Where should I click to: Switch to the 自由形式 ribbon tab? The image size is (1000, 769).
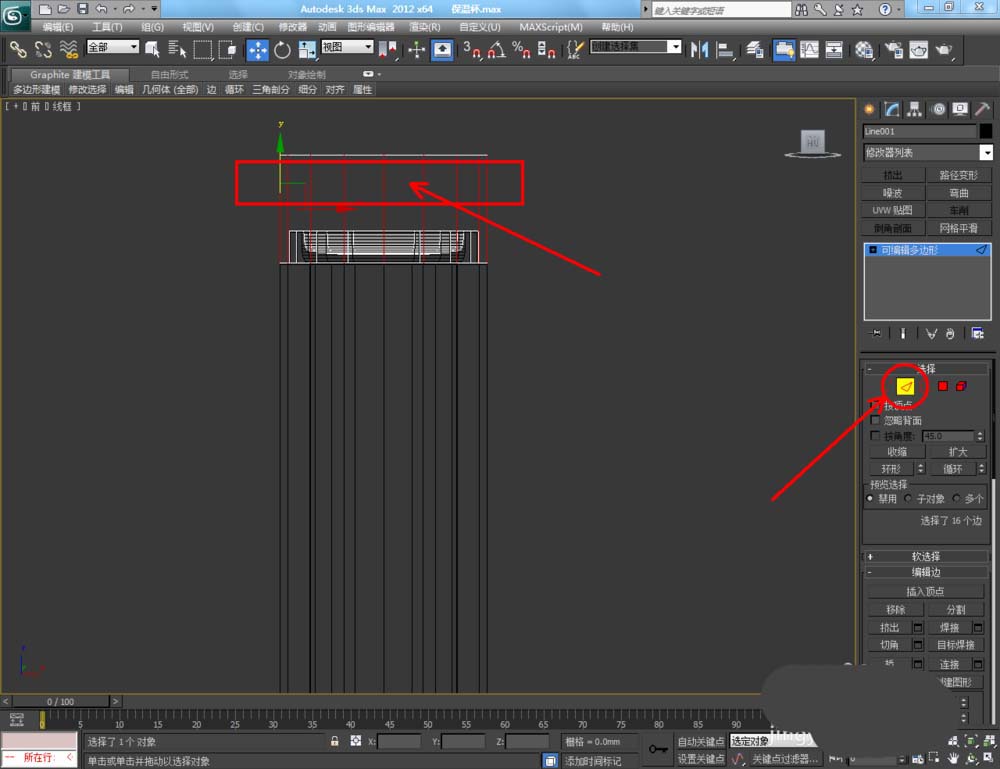coord(170,75)
